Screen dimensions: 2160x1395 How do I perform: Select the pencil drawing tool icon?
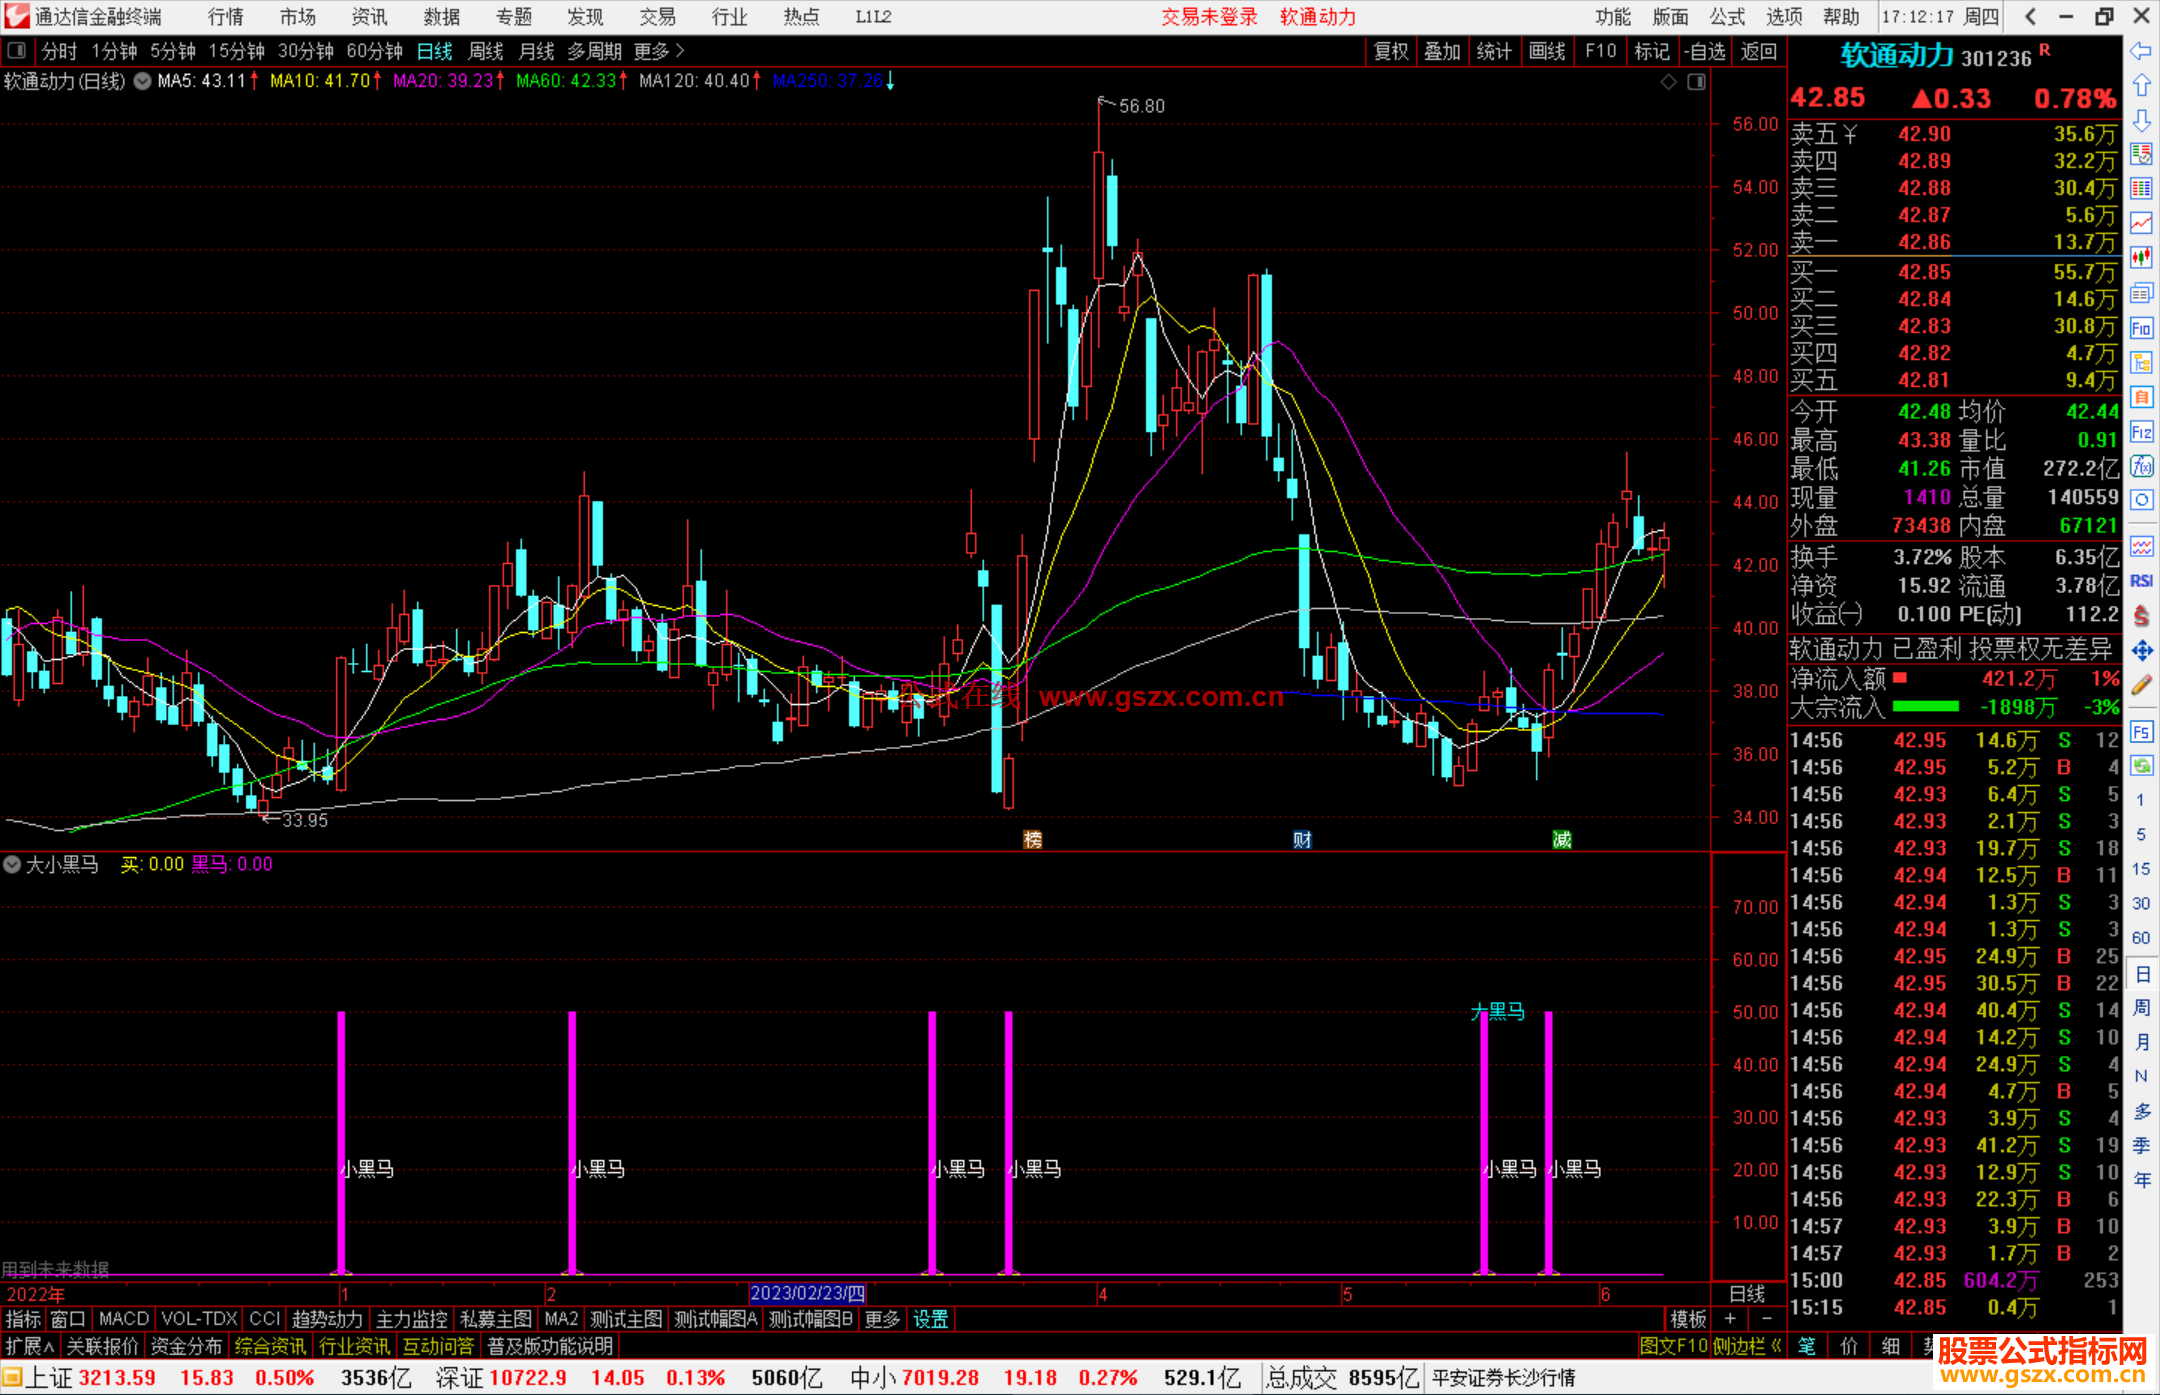[2141, 685]
